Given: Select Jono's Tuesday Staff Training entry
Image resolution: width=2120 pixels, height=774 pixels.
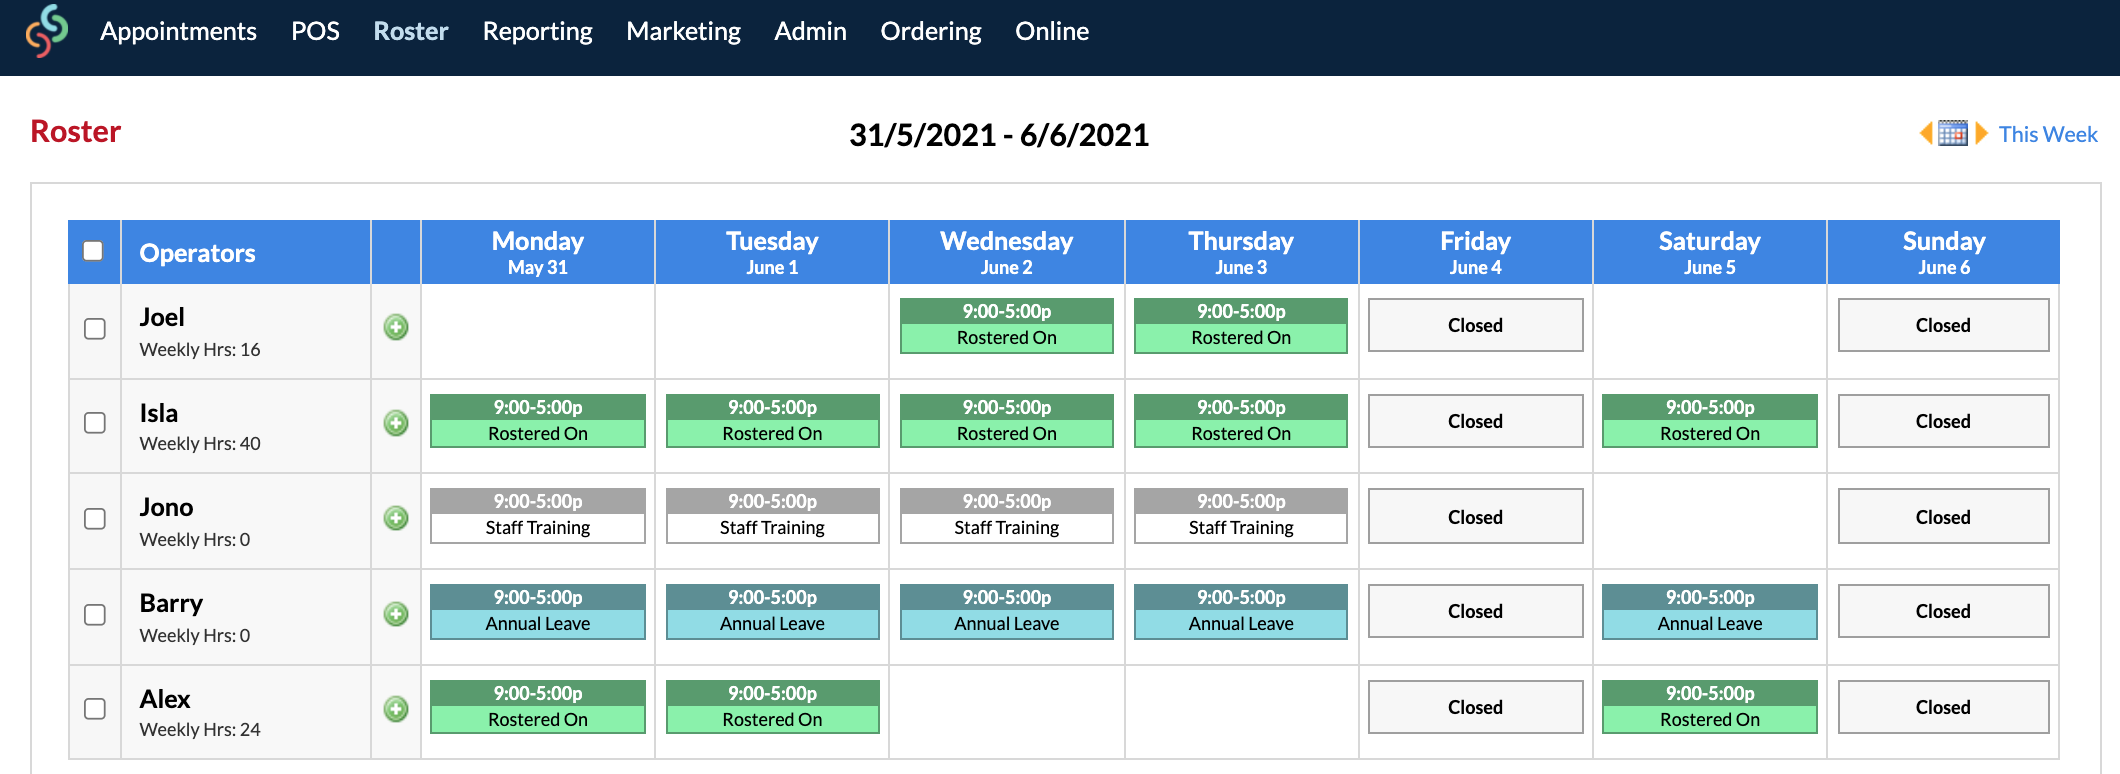Looking at the screenshot, I should [772, 516].
